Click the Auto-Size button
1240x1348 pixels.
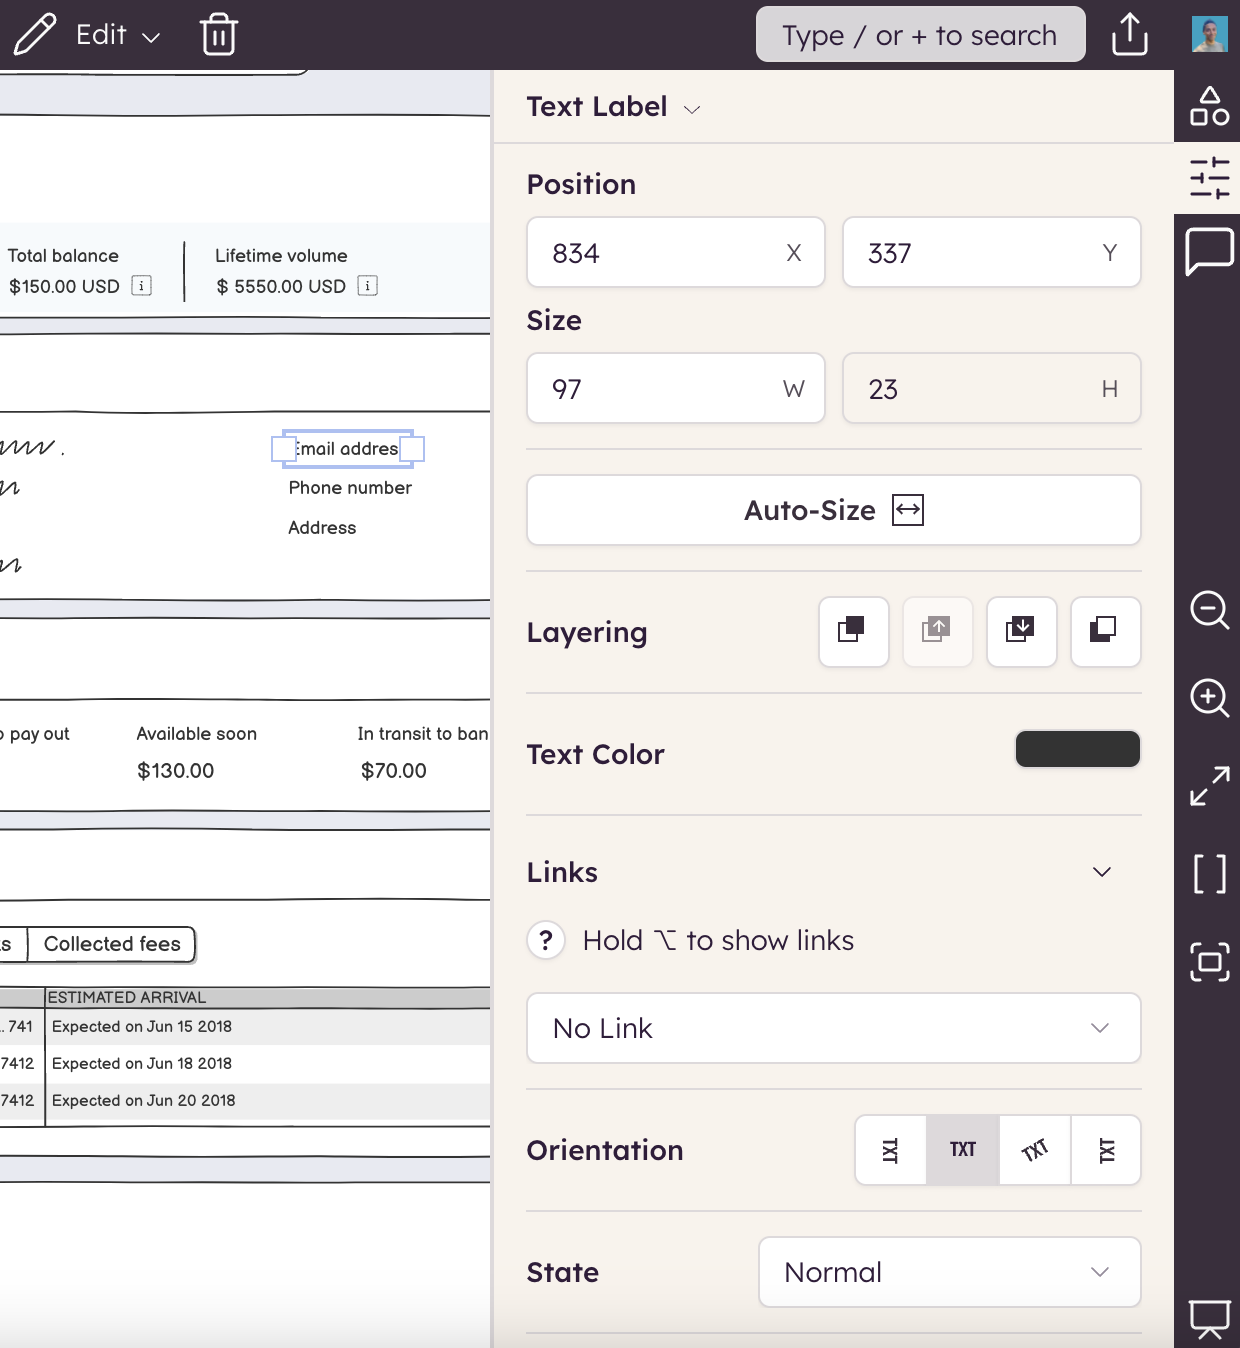point(833,510)
